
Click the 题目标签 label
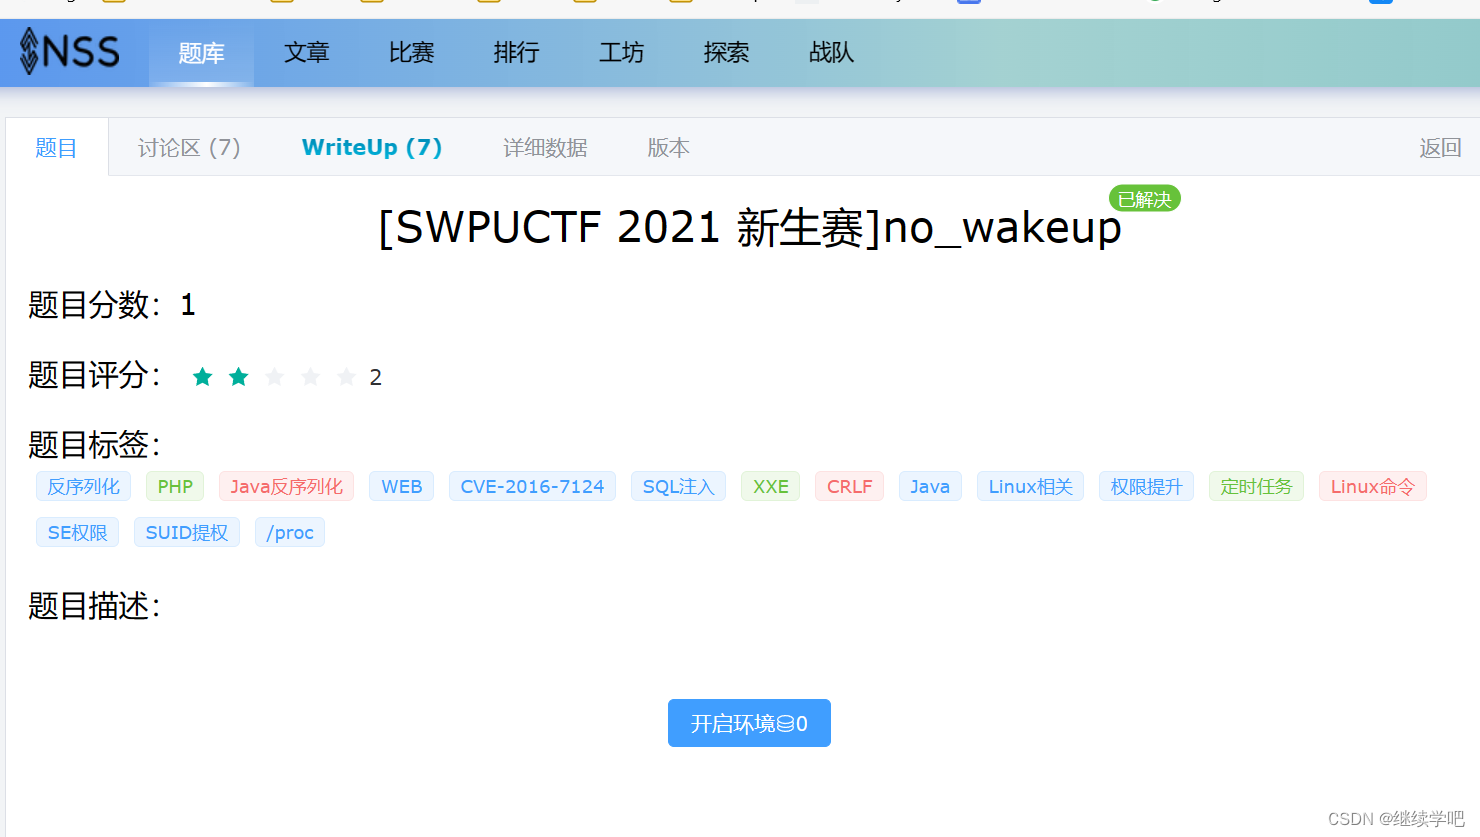93,445
